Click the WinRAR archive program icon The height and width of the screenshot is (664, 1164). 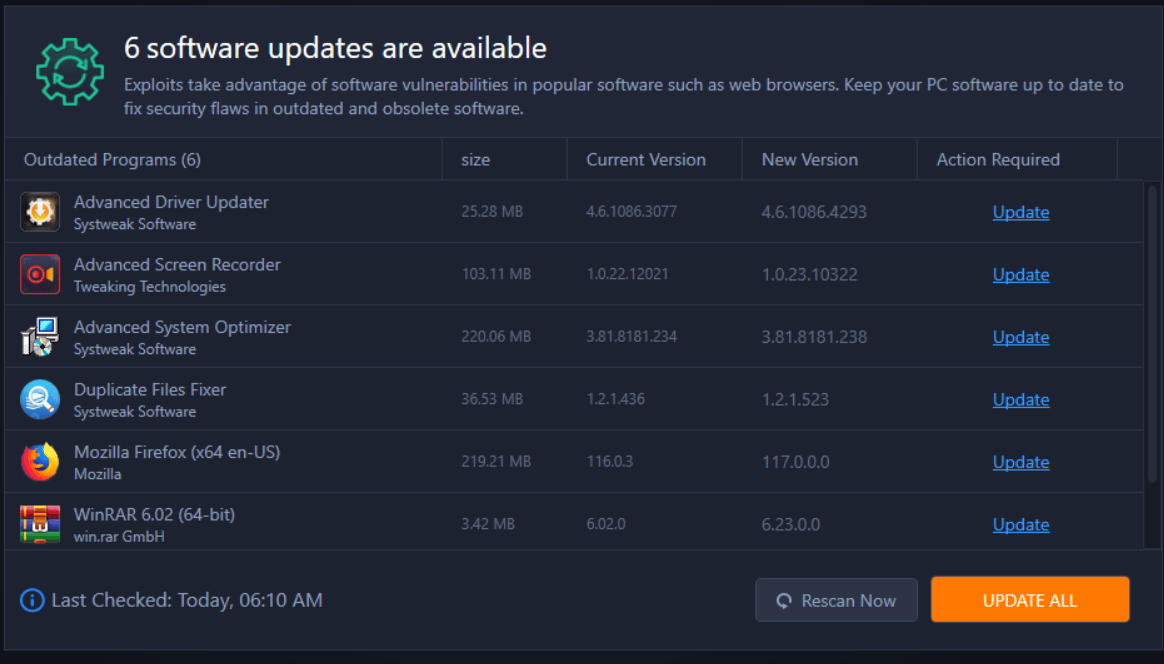coord(40,523)
